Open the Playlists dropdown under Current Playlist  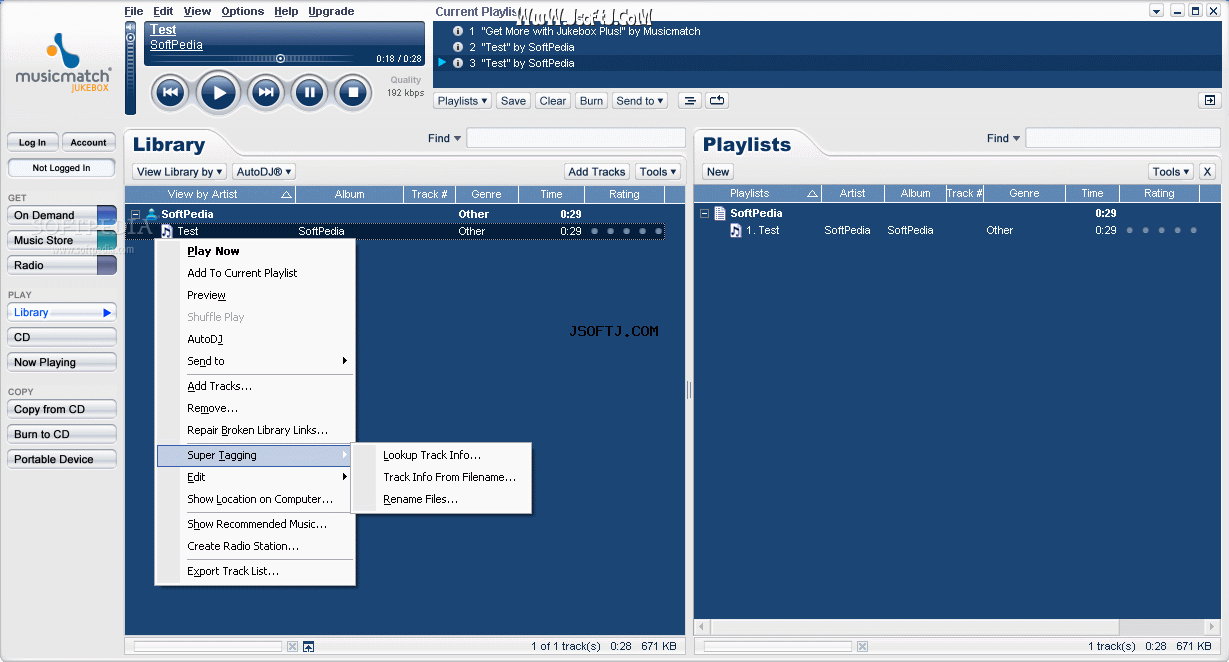463,100
